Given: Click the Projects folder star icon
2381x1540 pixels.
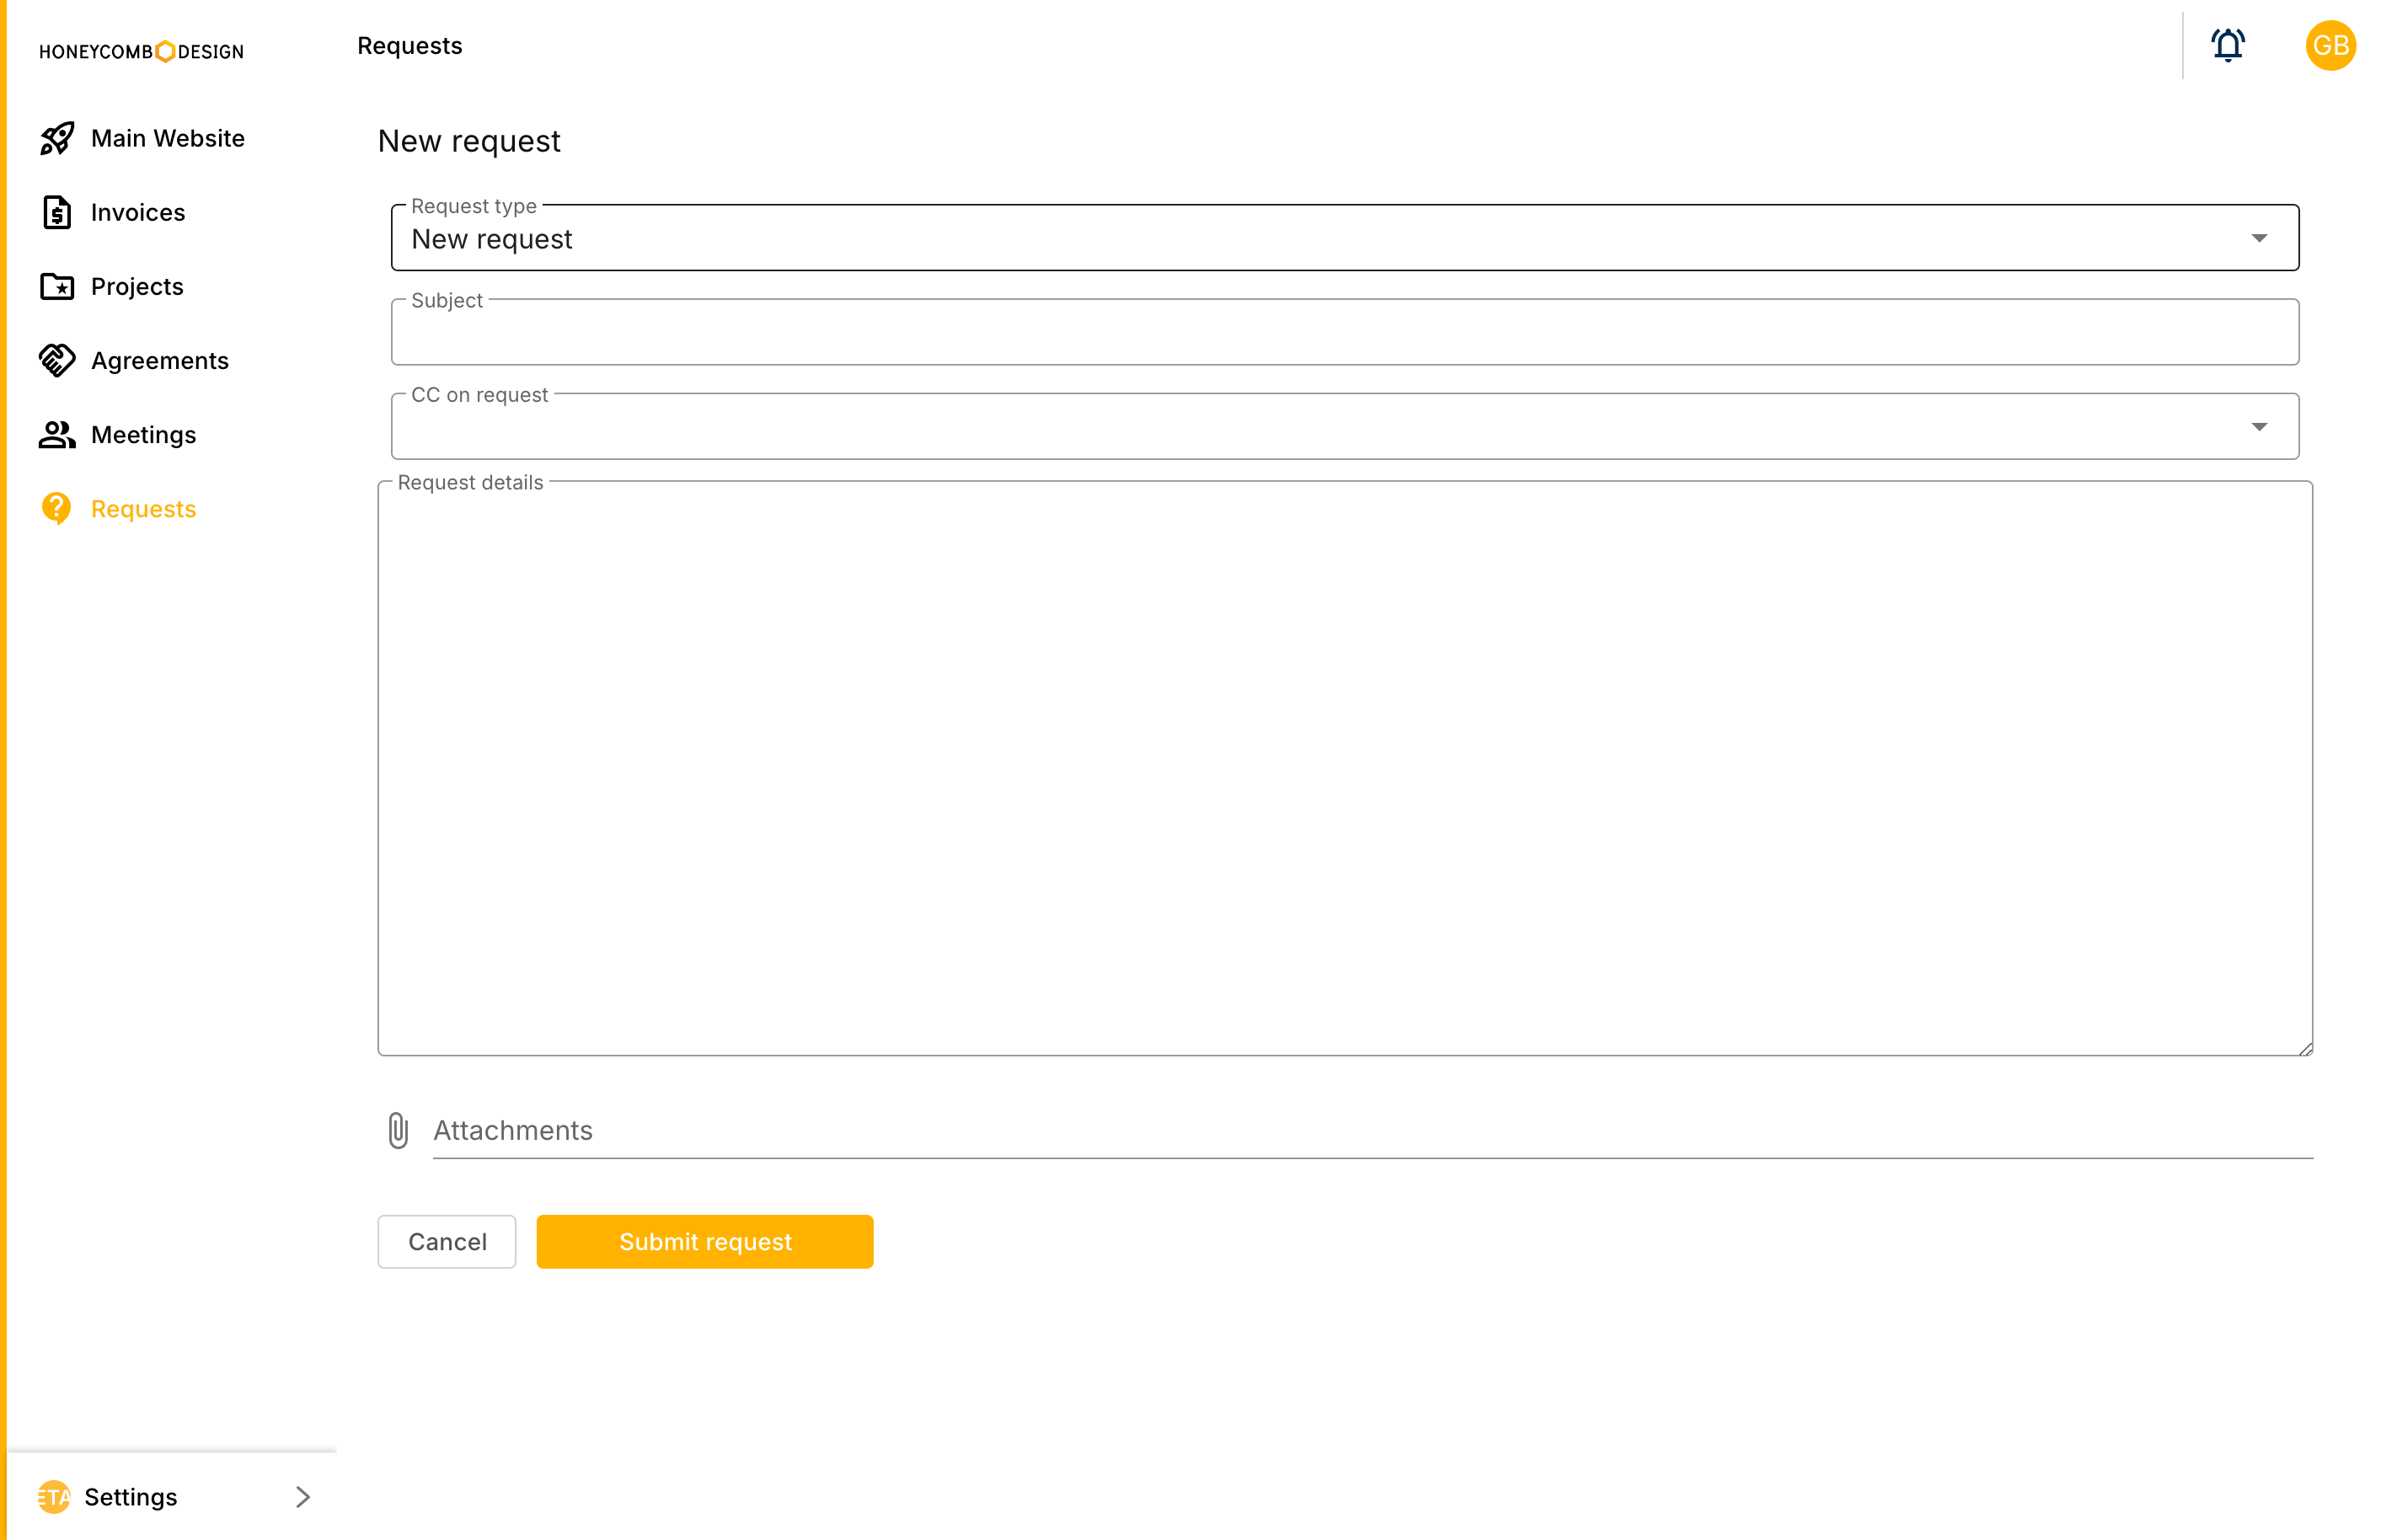Looking at the screenshot, I should (57, 286).
